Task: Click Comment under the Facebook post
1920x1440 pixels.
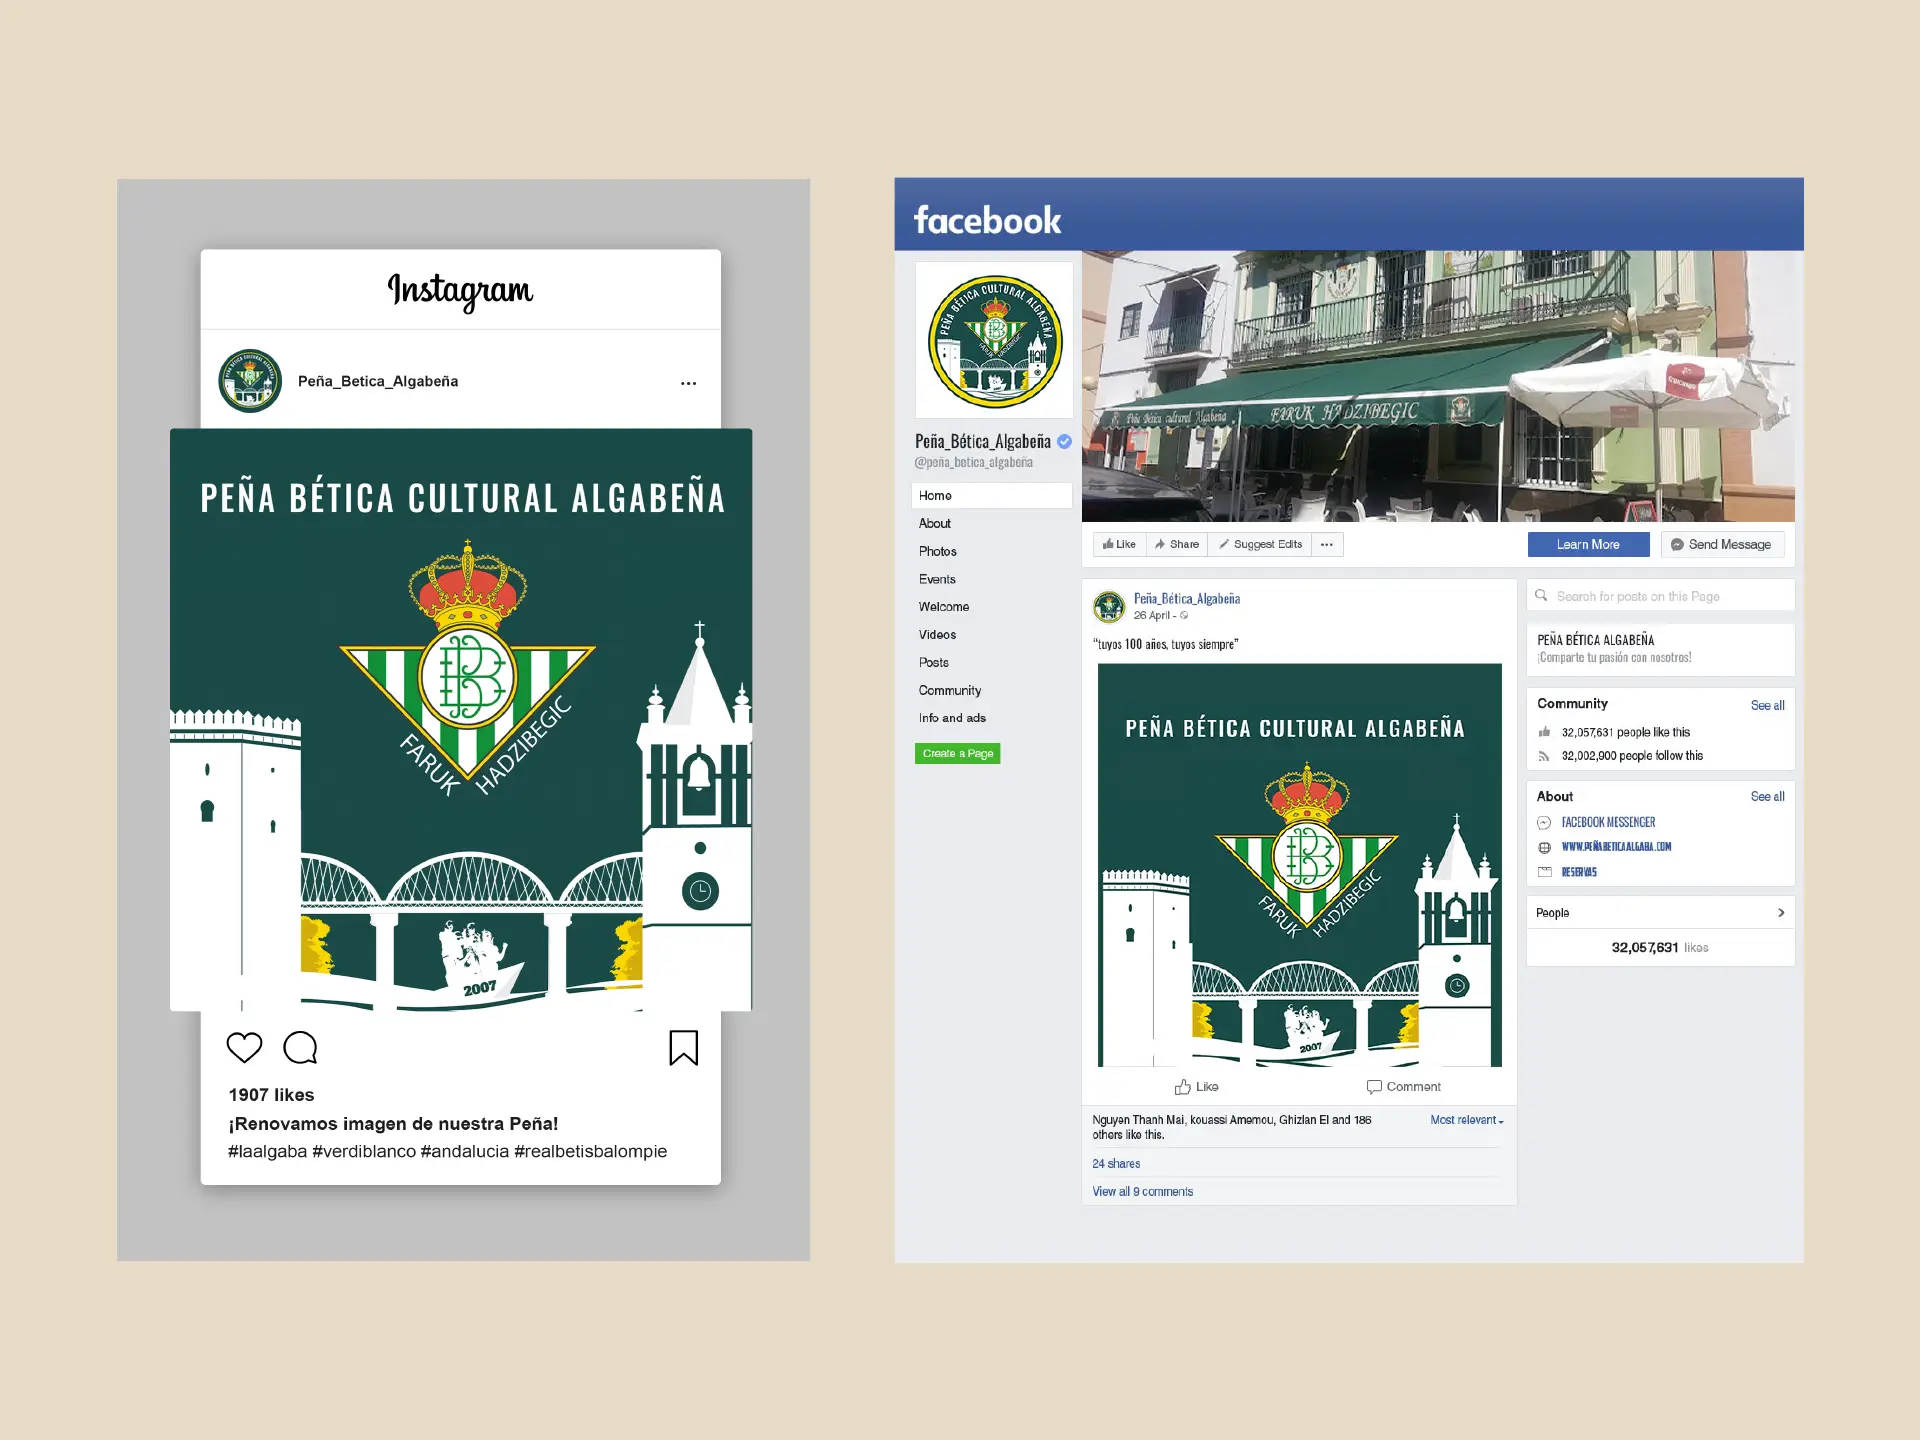Action: 1404,1087
